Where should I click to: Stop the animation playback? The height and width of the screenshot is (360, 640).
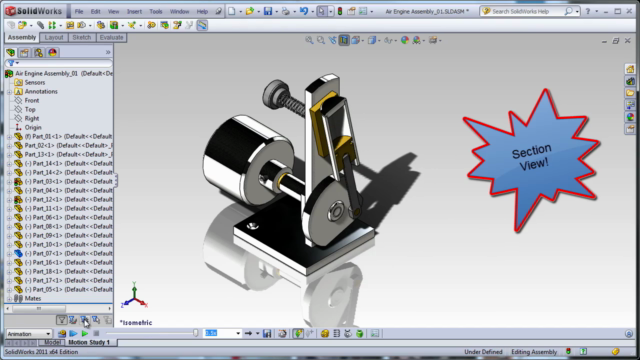point(96,334)
